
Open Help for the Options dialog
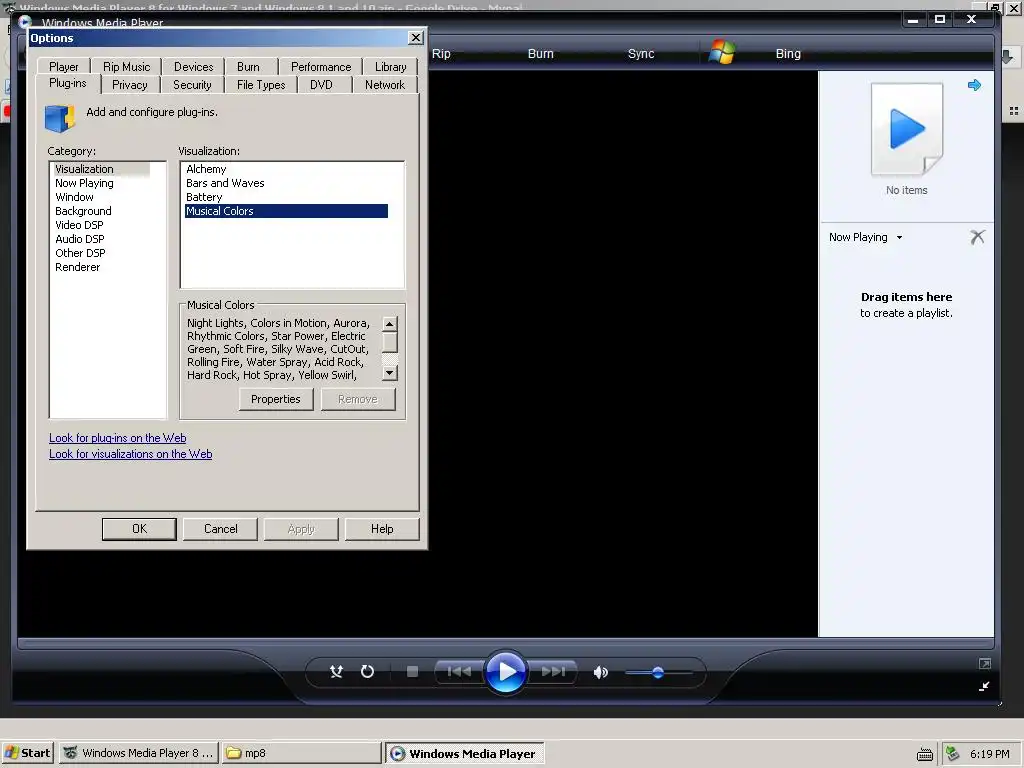coord(382,529)
